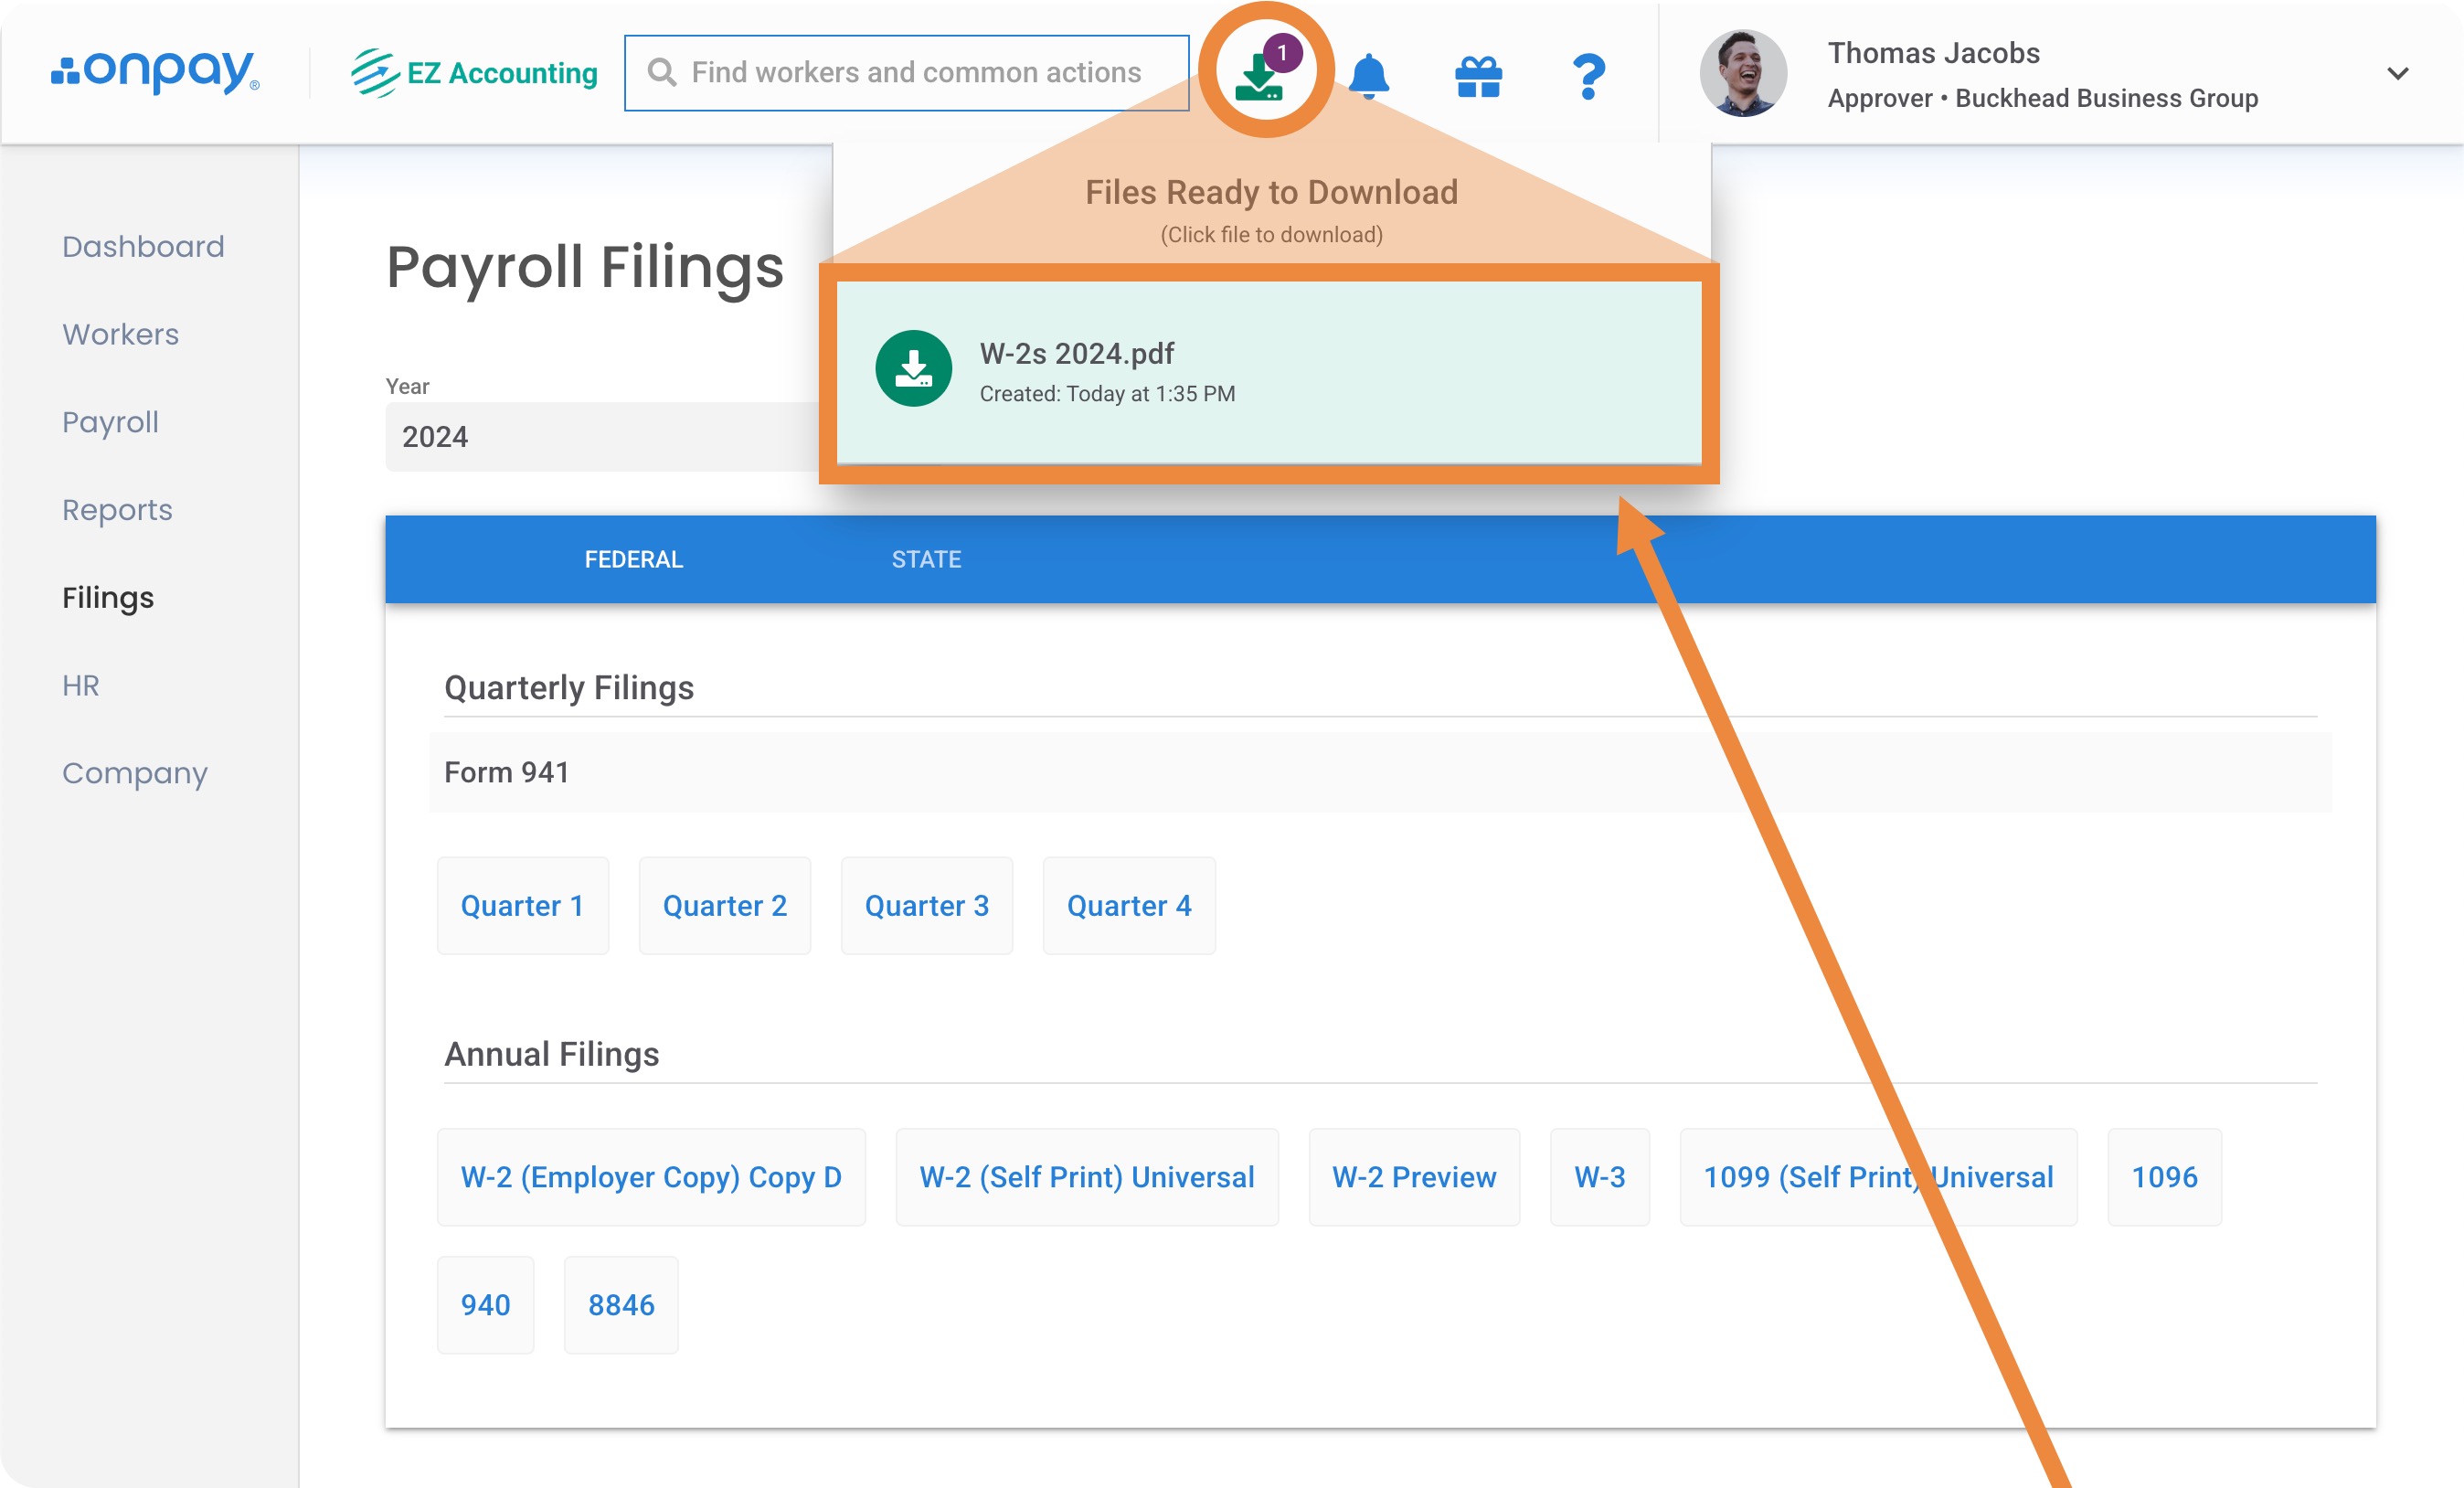Screen dimensions: 2464x1488
Task: Open the W-2 Preview annual filing
Action: coord(1413,1177)
